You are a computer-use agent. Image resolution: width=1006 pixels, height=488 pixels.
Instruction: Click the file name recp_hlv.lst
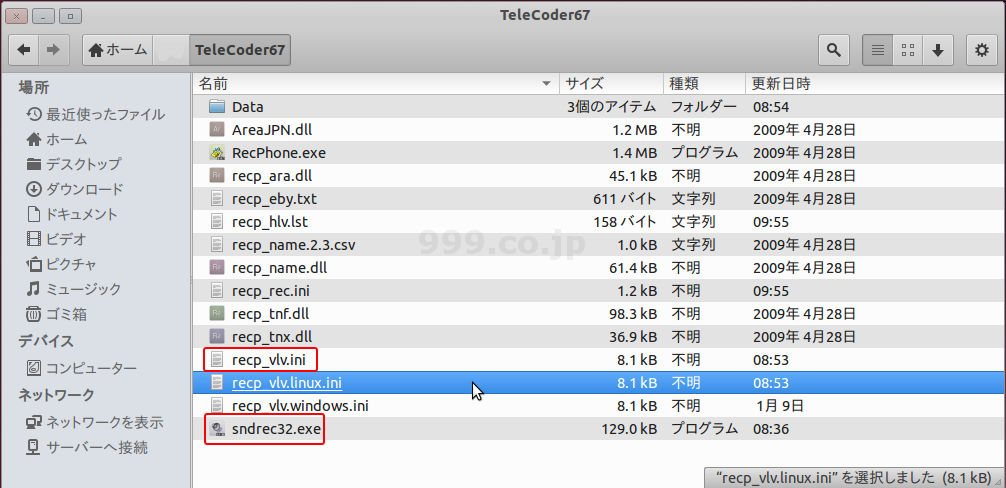pyautogui.click(x=270, y=222)
